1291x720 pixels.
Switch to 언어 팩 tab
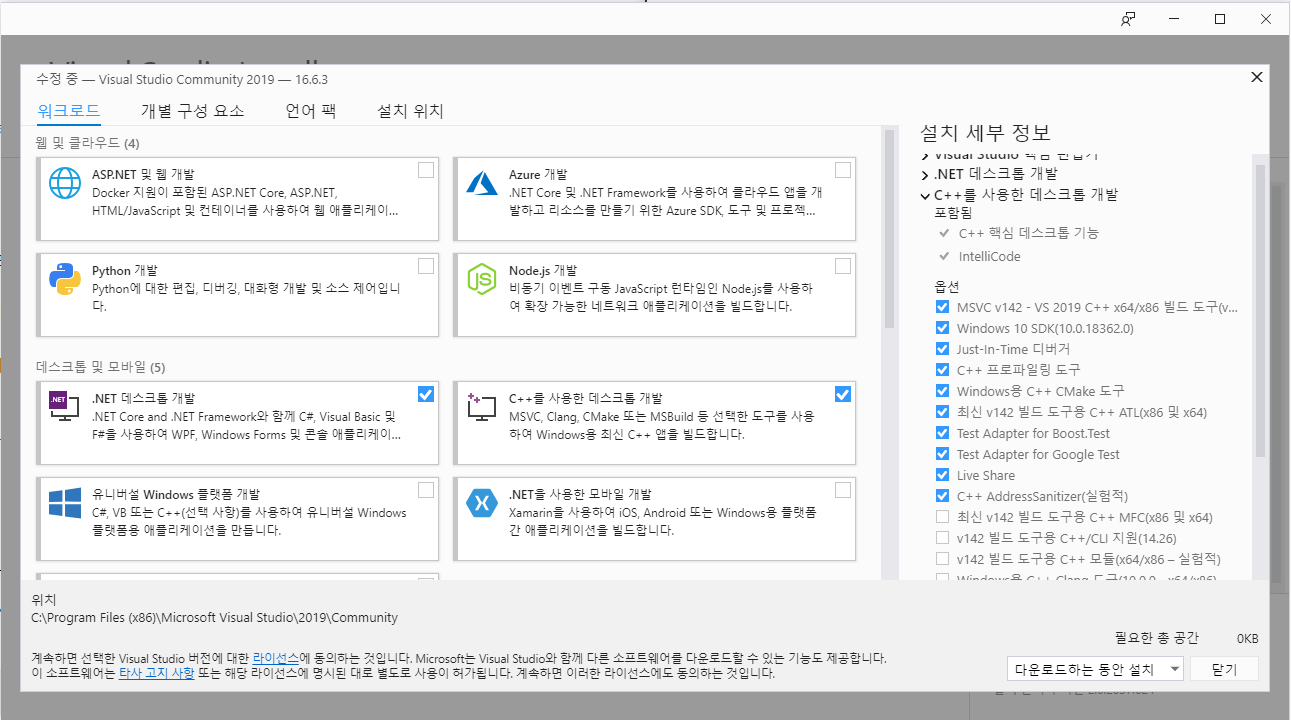(311, 111)
